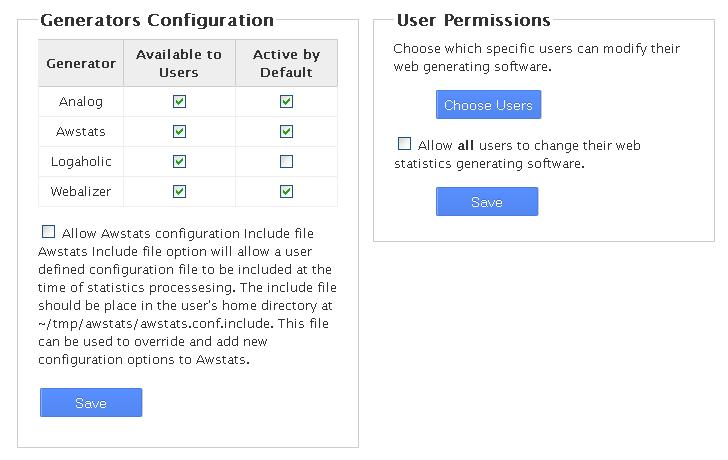Select the Webalizer generator row label

coord(81,191)
